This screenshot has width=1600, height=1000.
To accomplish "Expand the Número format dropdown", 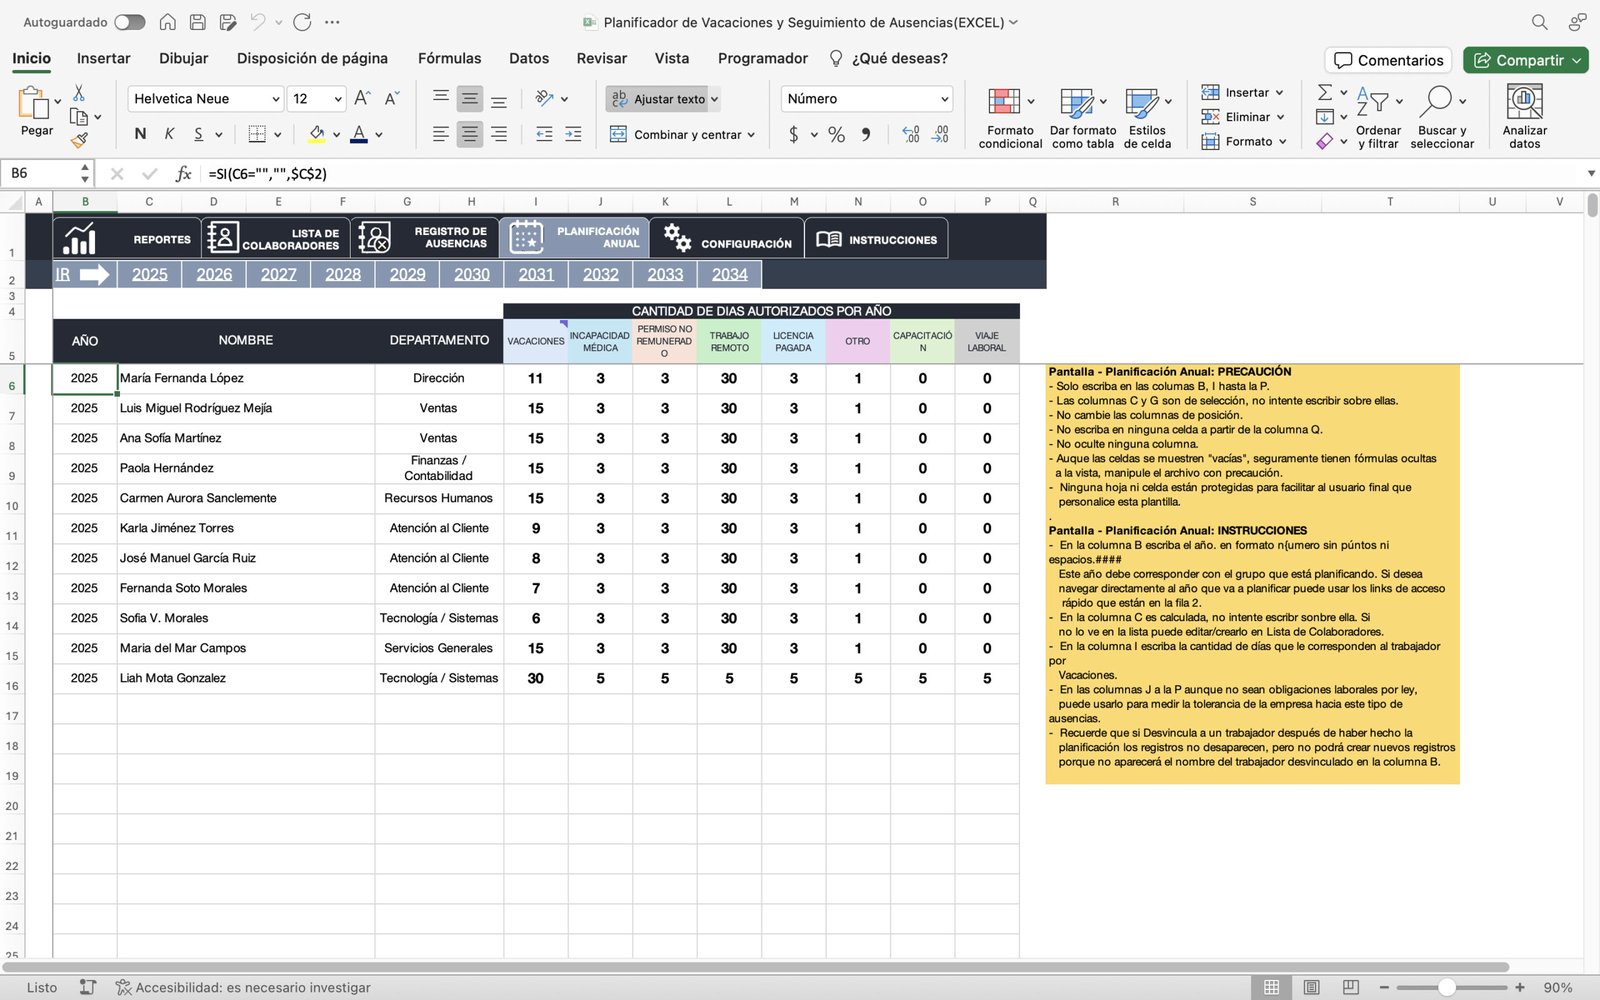I will [x=944, y=99].
